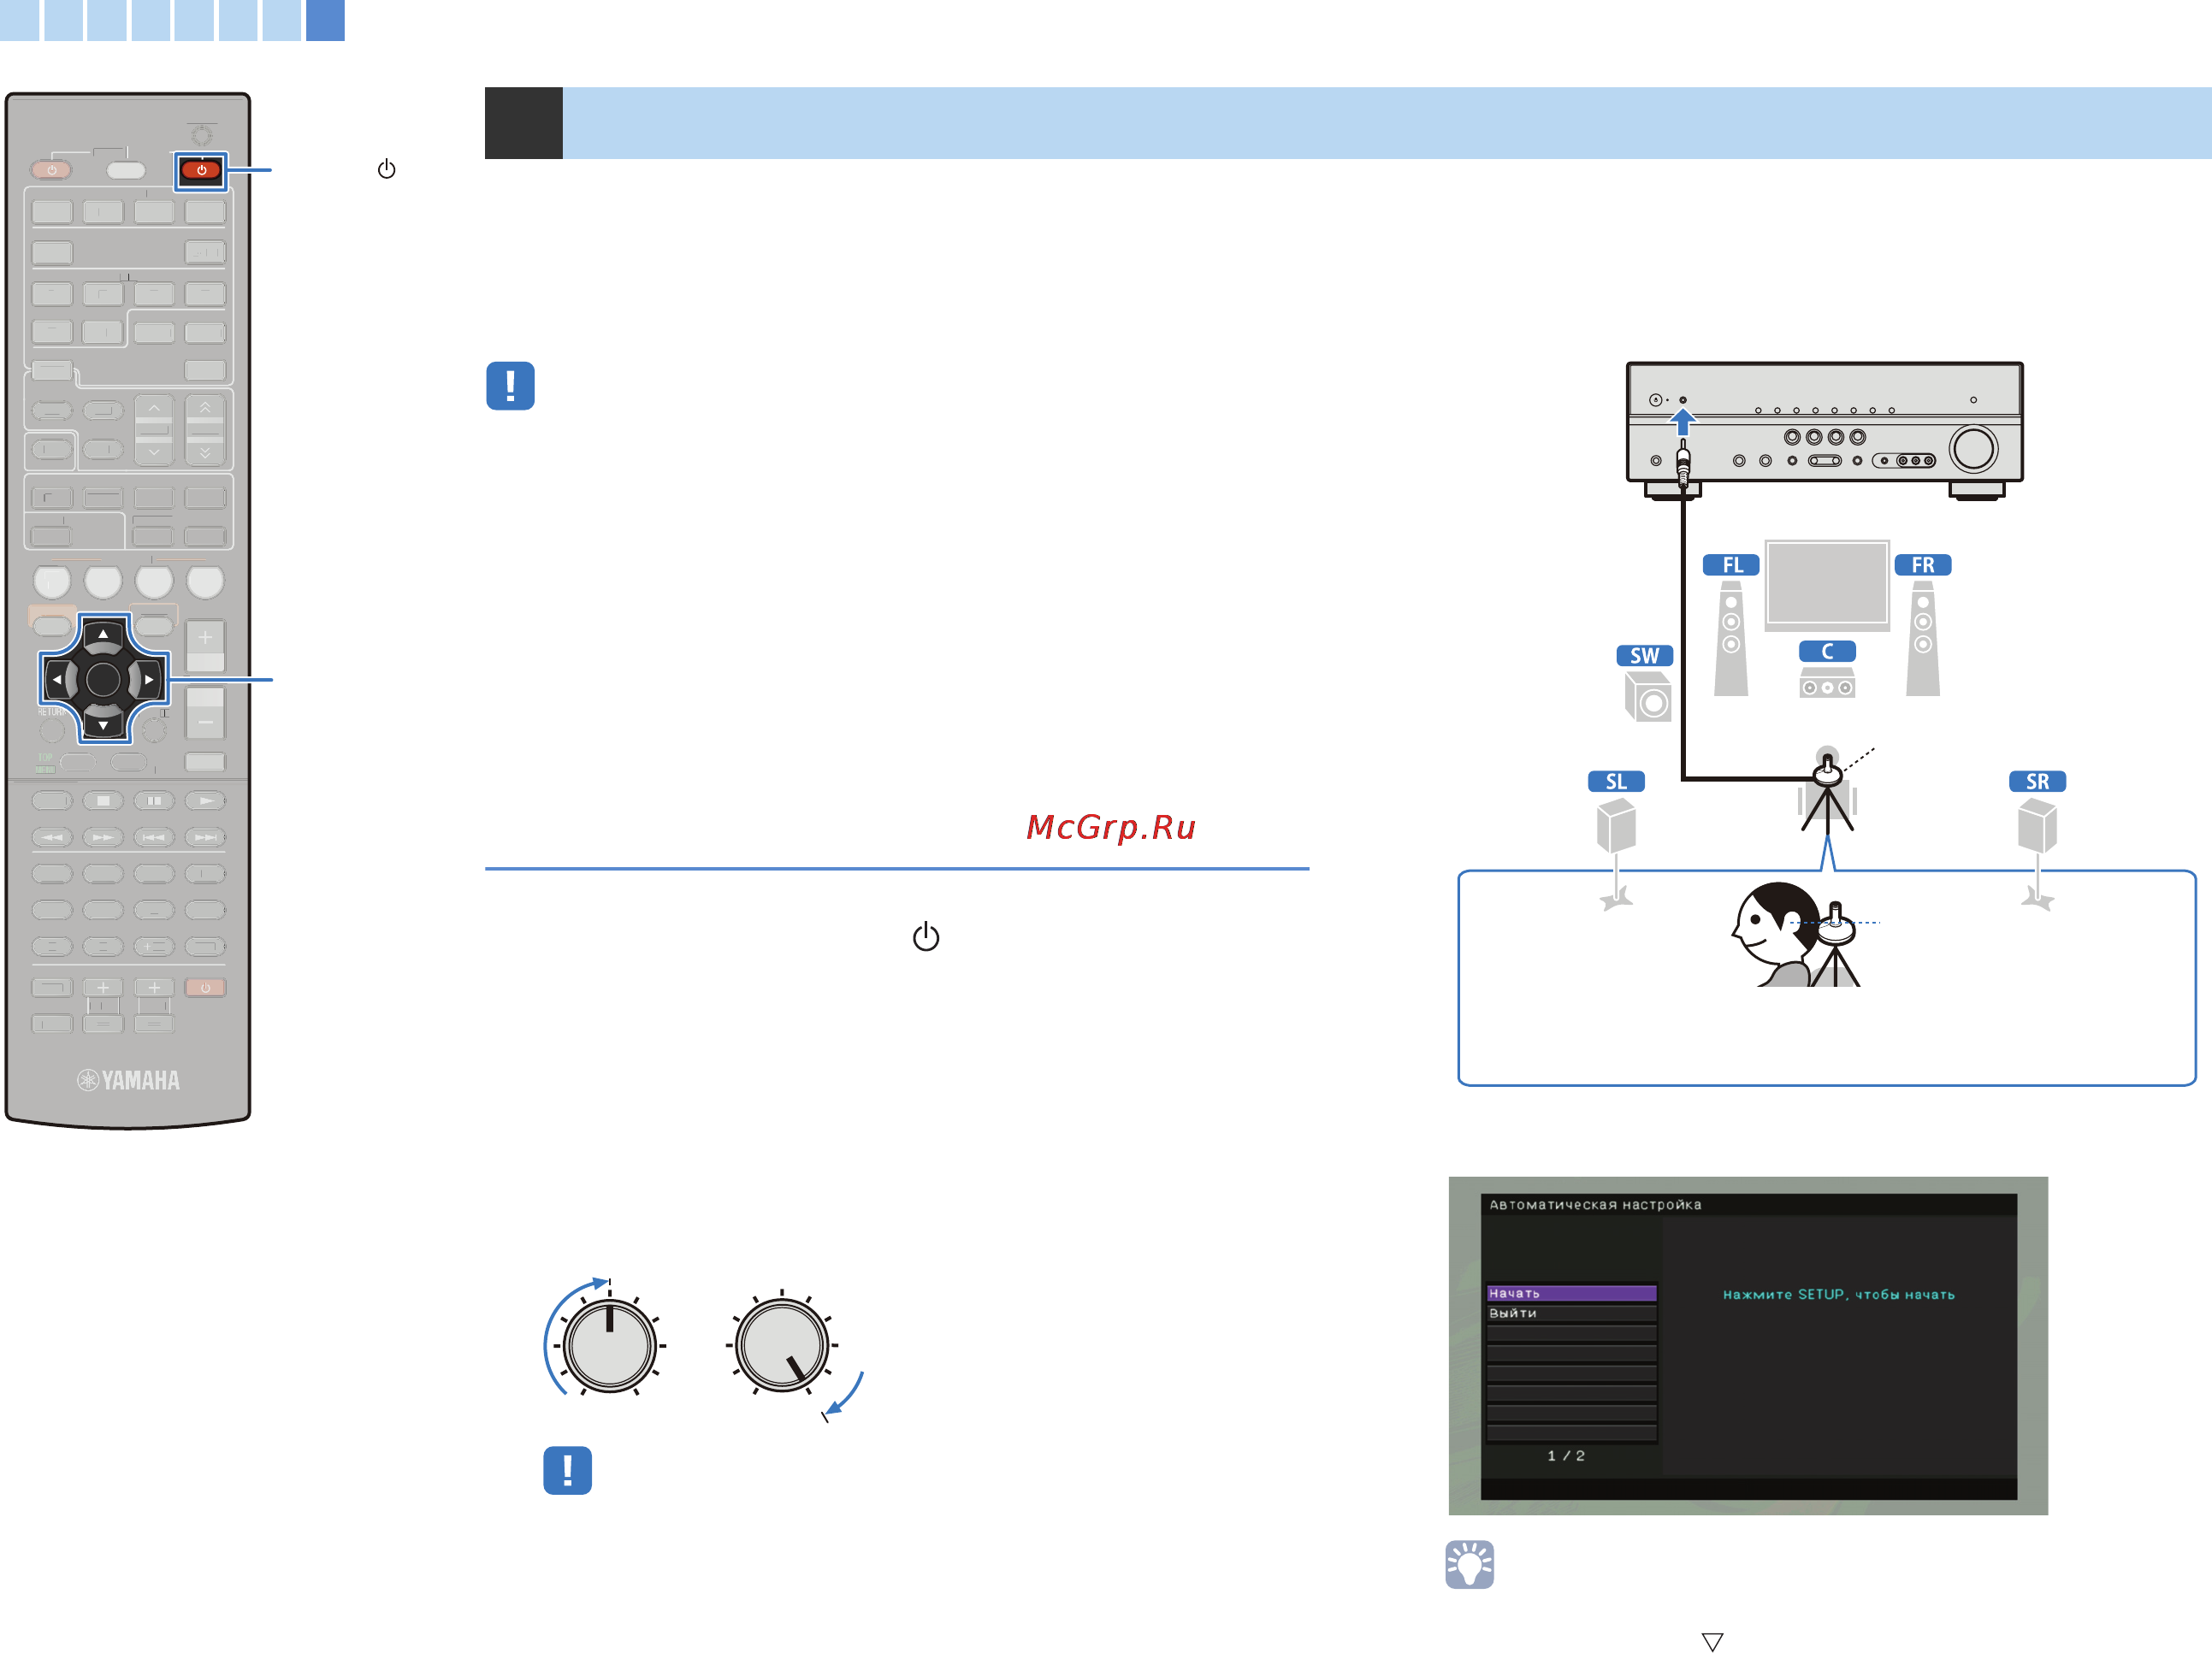Click the SL surround speaker label
This screenshot has height=1653, width=2212.
pos(1616,781)
